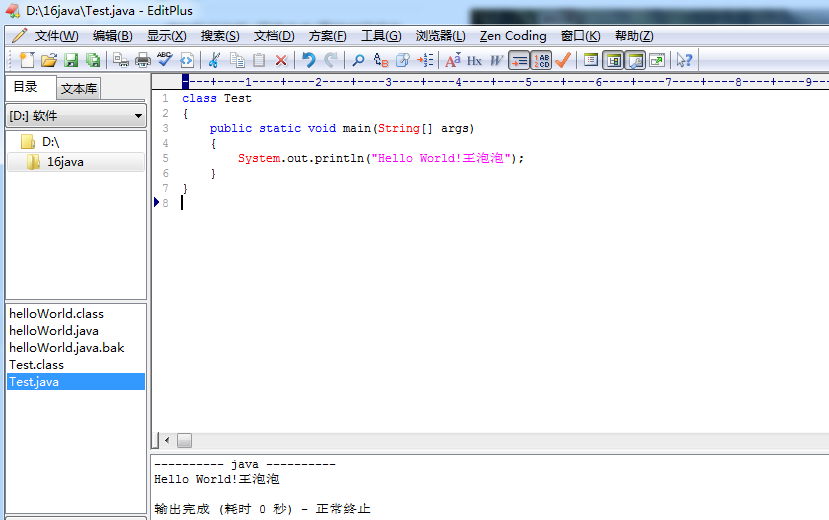The height and width of the screenshot is (520, 829).
Task: Toggle the W word wrap icon
Action: (x=496, y=60)
